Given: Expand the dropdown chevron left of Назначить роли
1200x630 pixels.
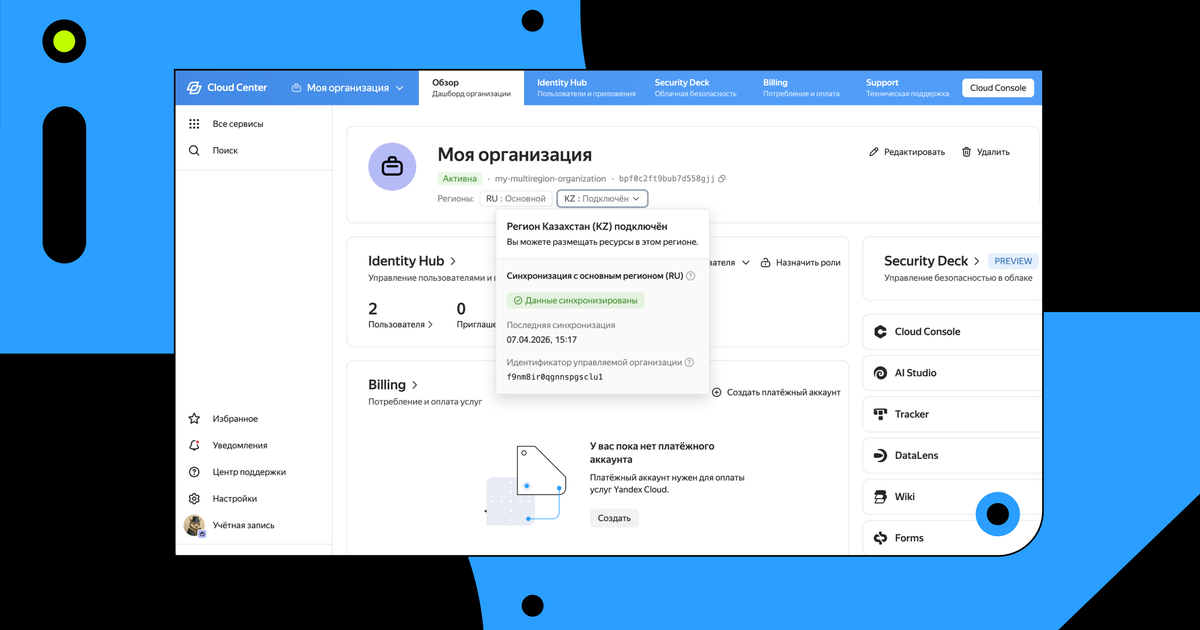Looking at the screenshot, I should pyautogui.click(x=745, y=263).
